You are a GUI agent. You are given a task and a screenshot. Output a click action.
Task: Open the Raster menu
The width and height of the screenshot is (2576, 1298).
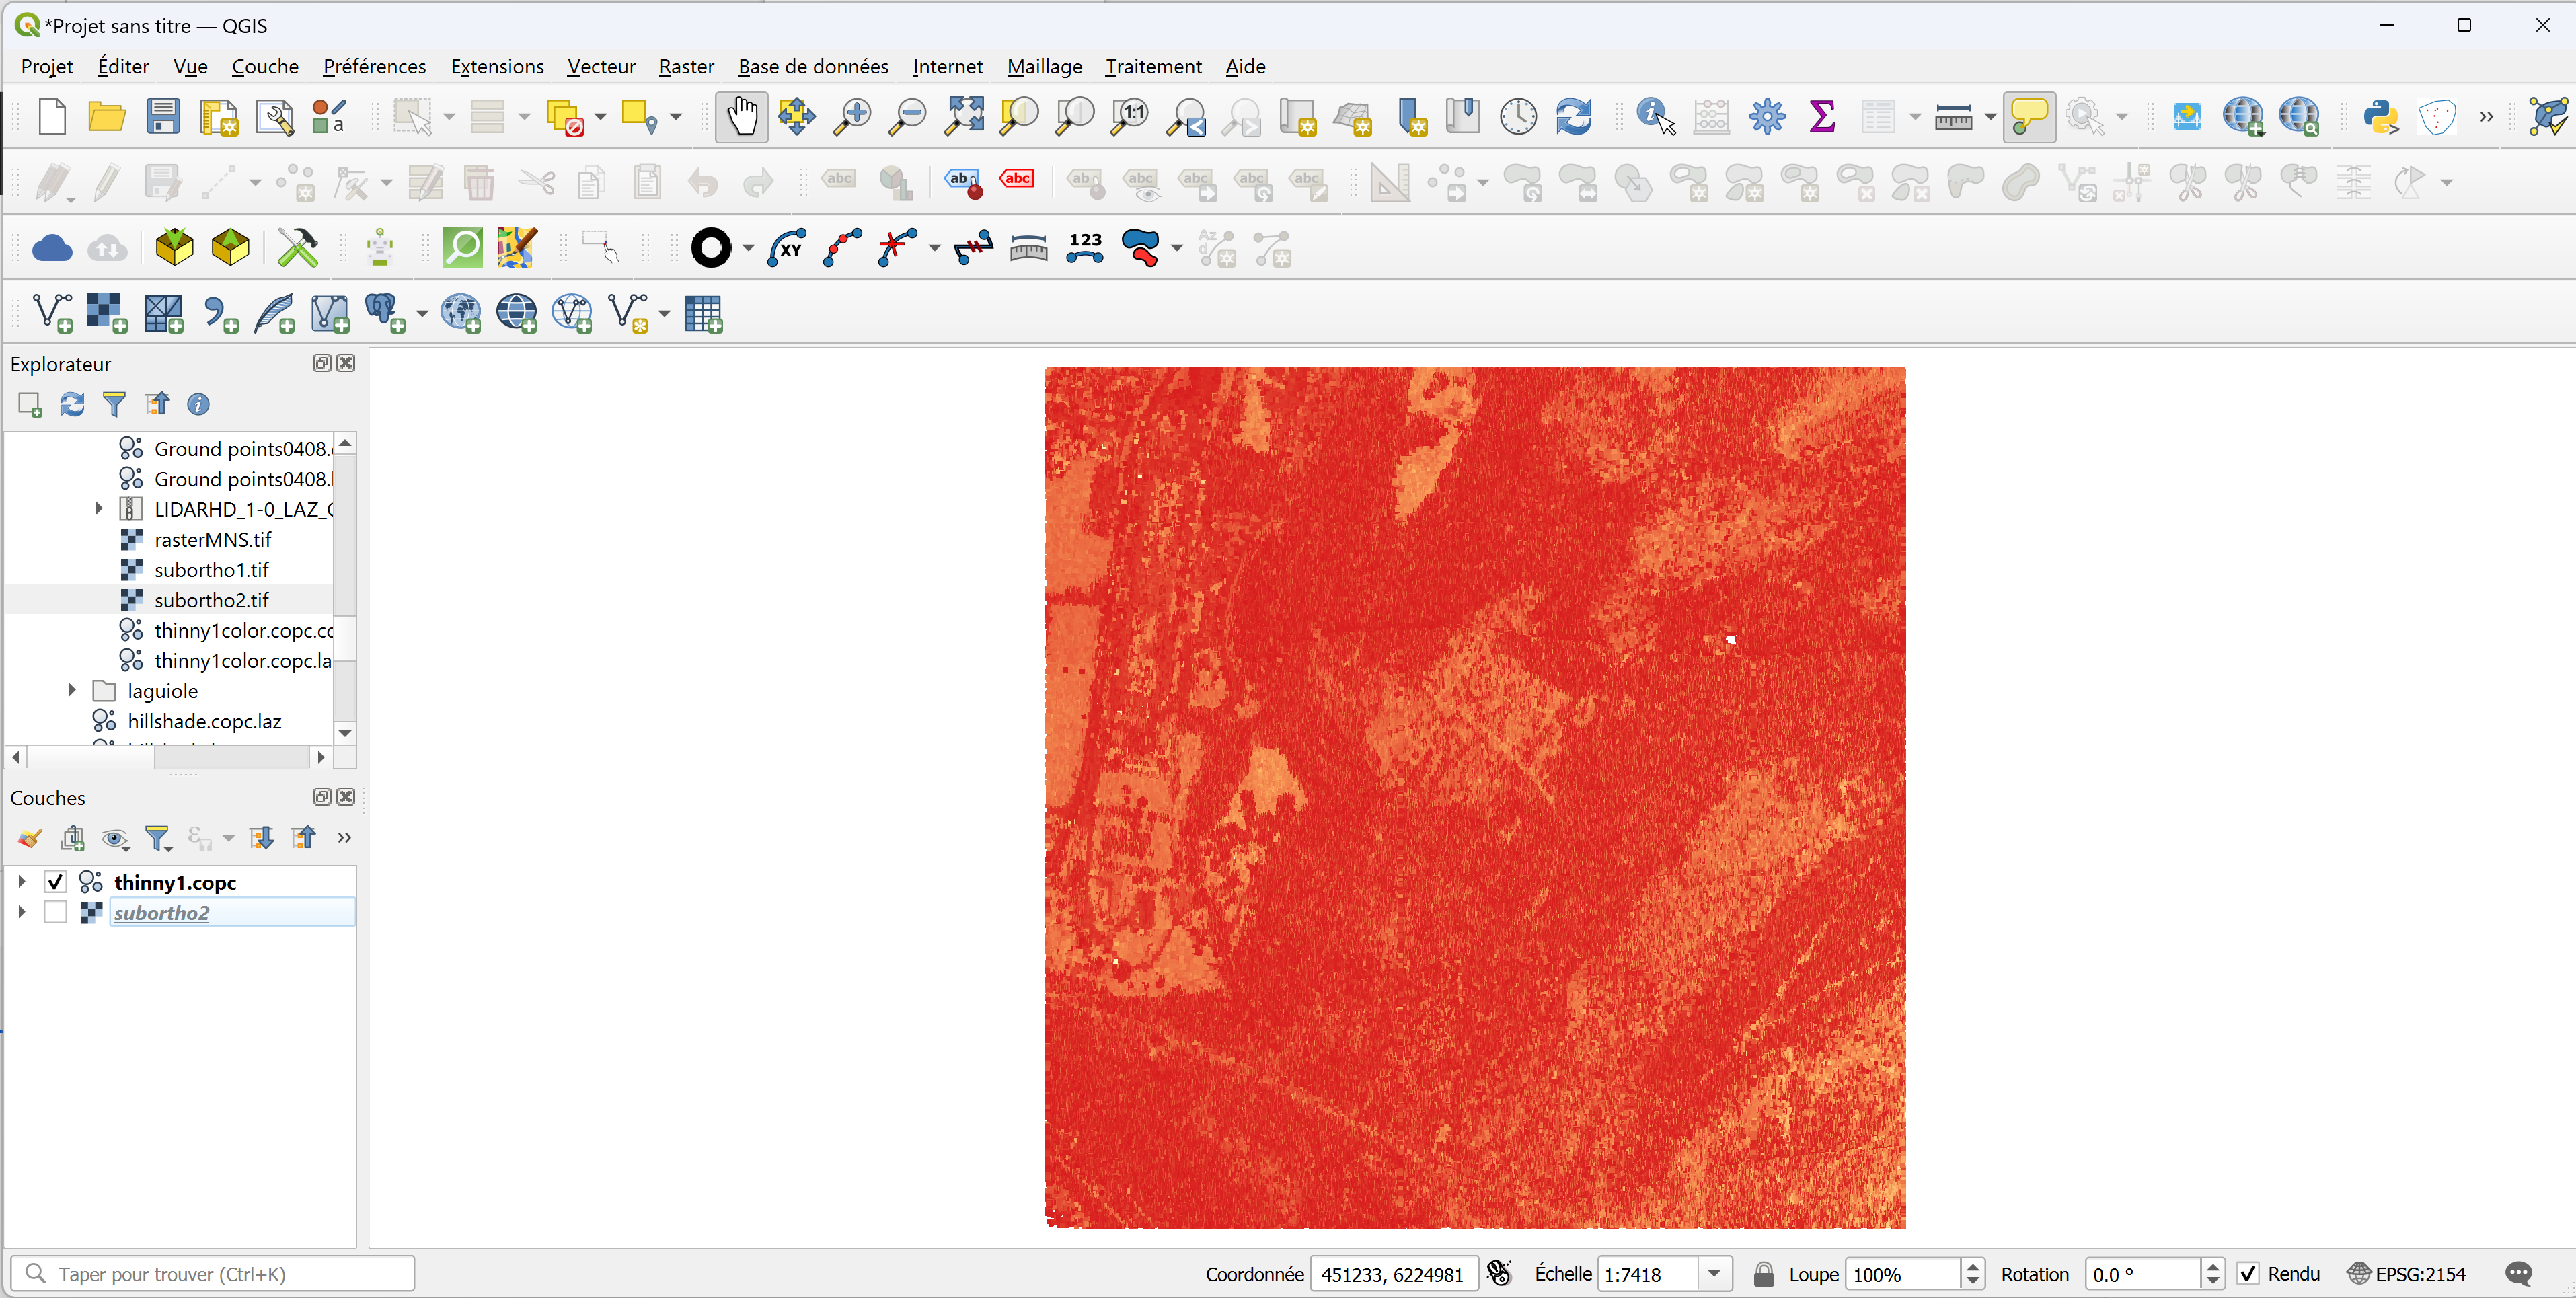[x=686, y=66]
